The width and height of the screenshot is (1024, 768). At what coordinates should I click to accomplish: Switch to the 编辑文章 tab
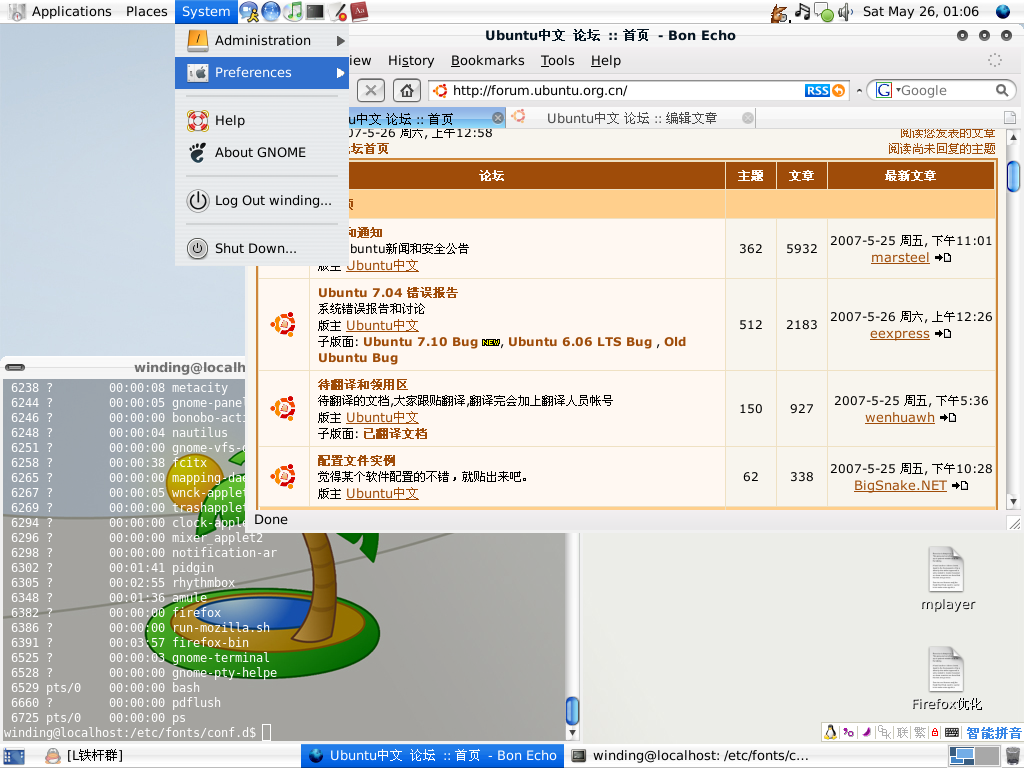click(x=631, y=118)
